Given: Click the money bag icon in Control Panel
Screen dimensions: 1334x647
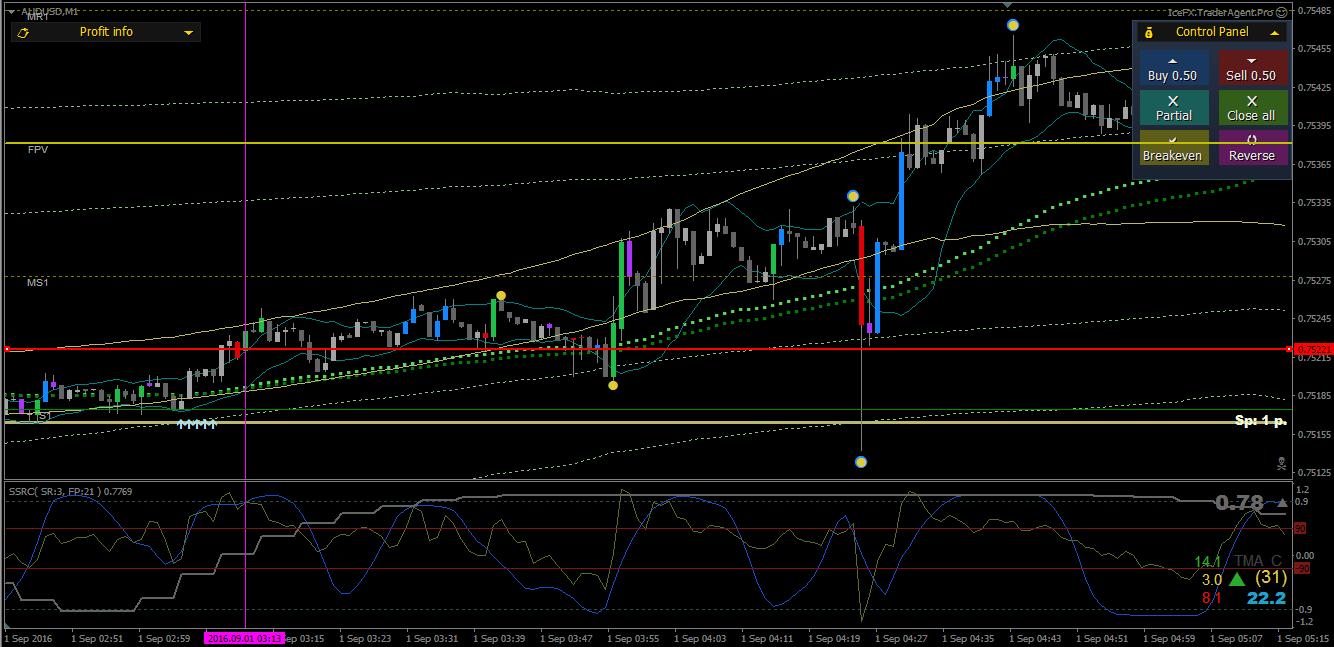Looking at the screenshot, I should pyautogui.click(x=1149, y=32).
